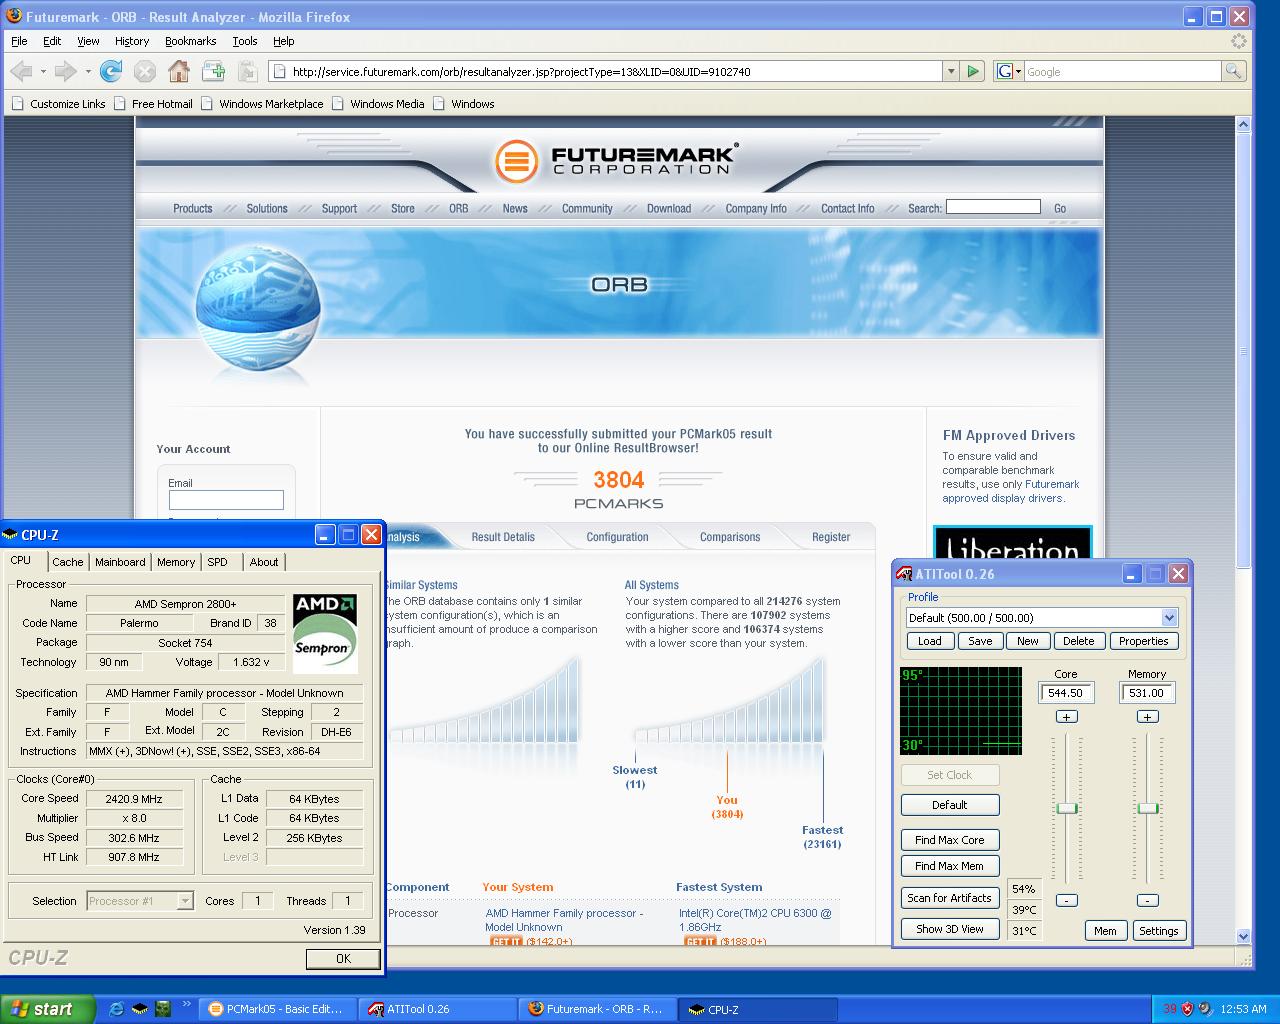Expand the ATITool profile dropdown
Image resolution: width=1280 pixels, height=1024 pixels.
(x=1169, y=617)
